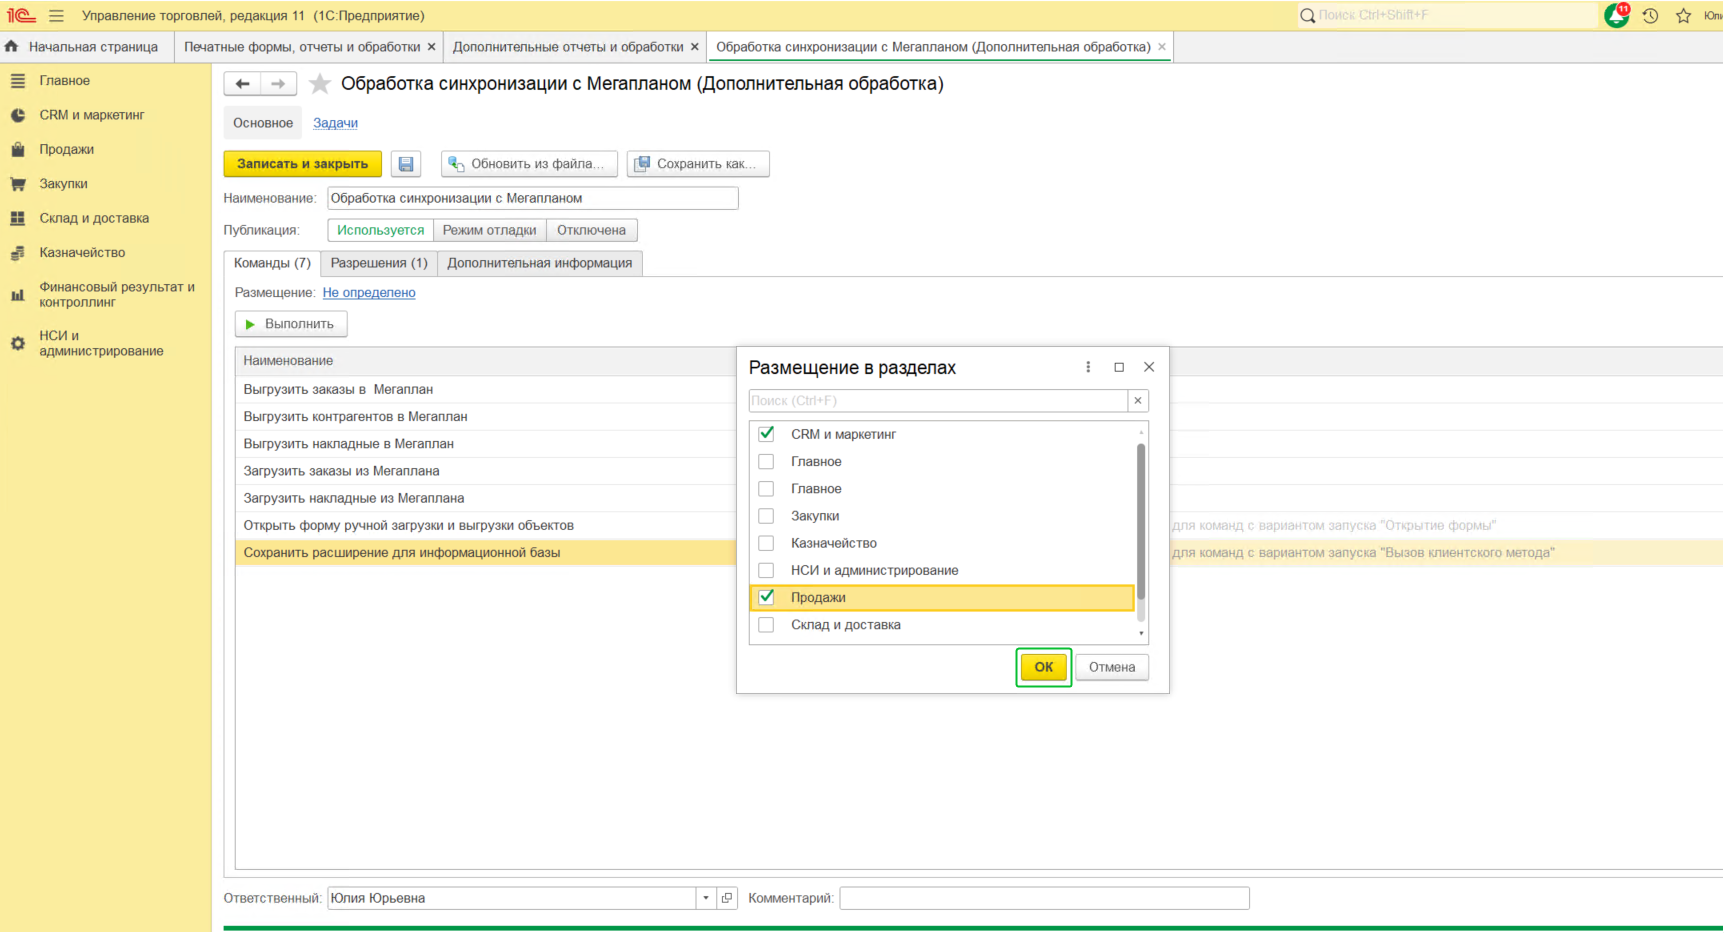Check first Главное checkbox

(766, 462)
